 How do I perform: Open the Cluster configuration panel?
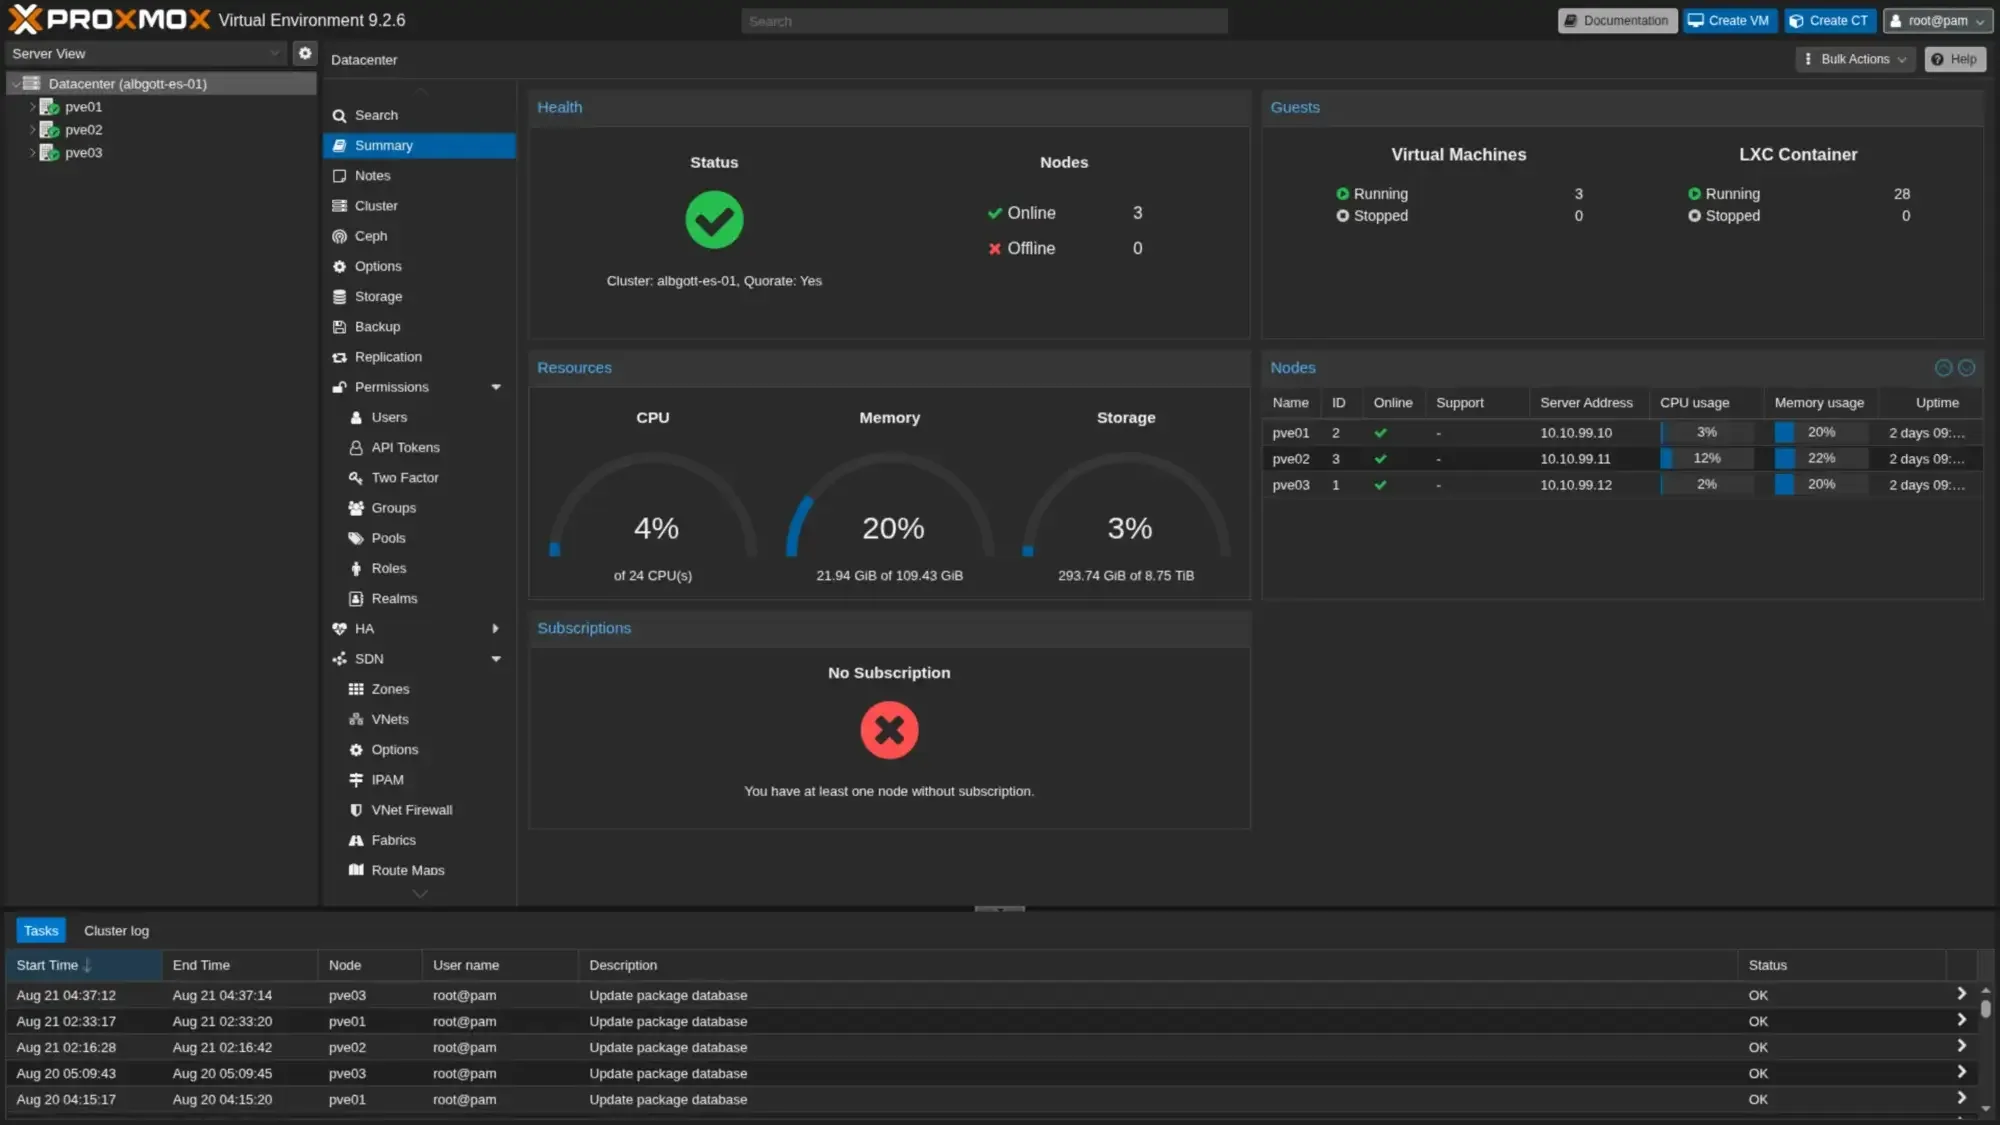(x=376, y=206)
